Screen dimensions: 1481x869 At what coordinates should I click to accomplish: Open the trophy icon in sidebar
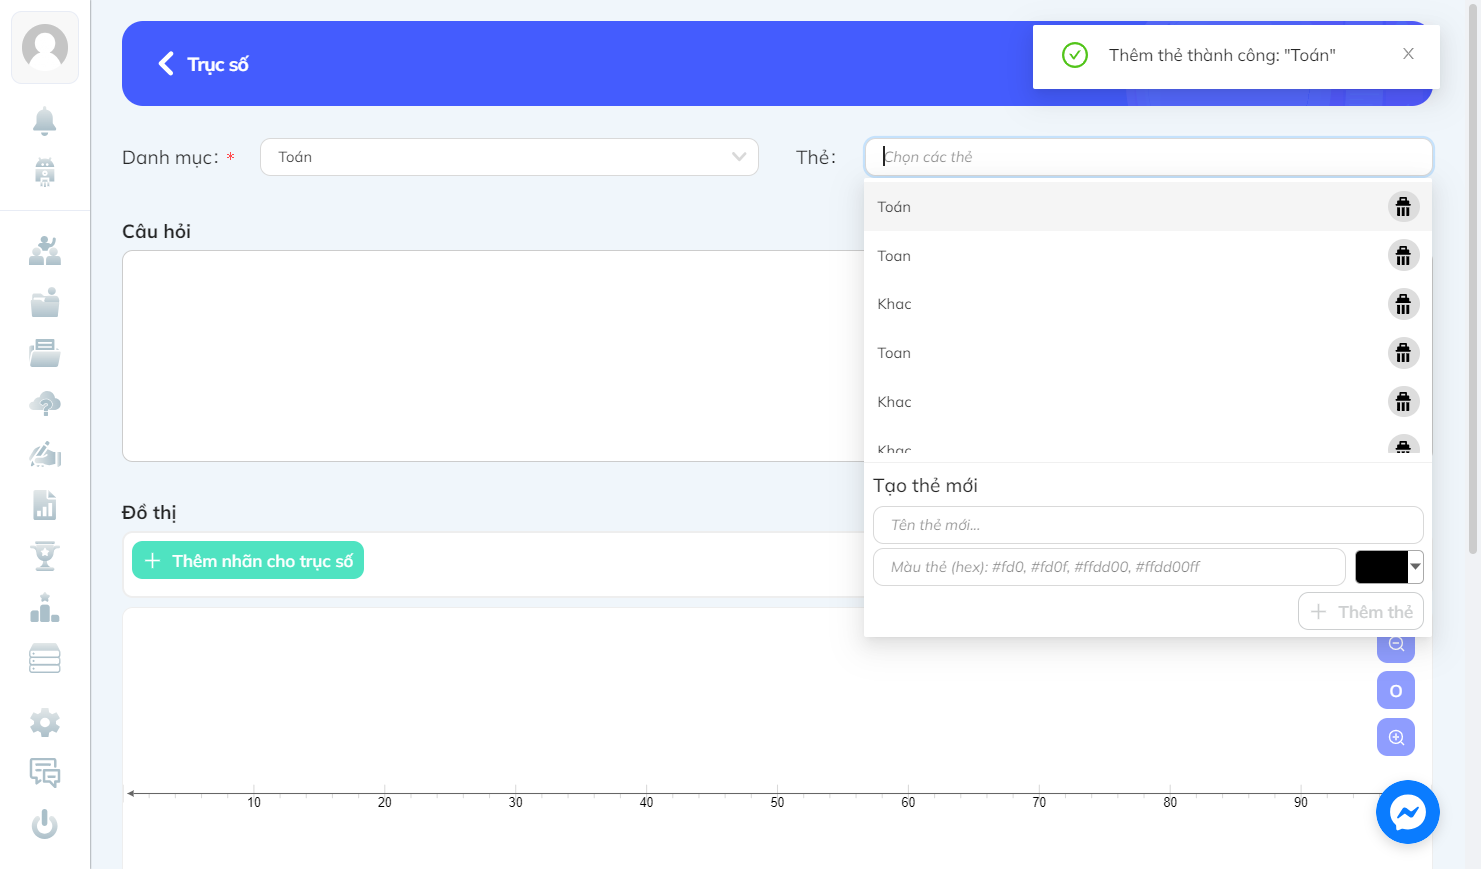[x=45, y=556]
